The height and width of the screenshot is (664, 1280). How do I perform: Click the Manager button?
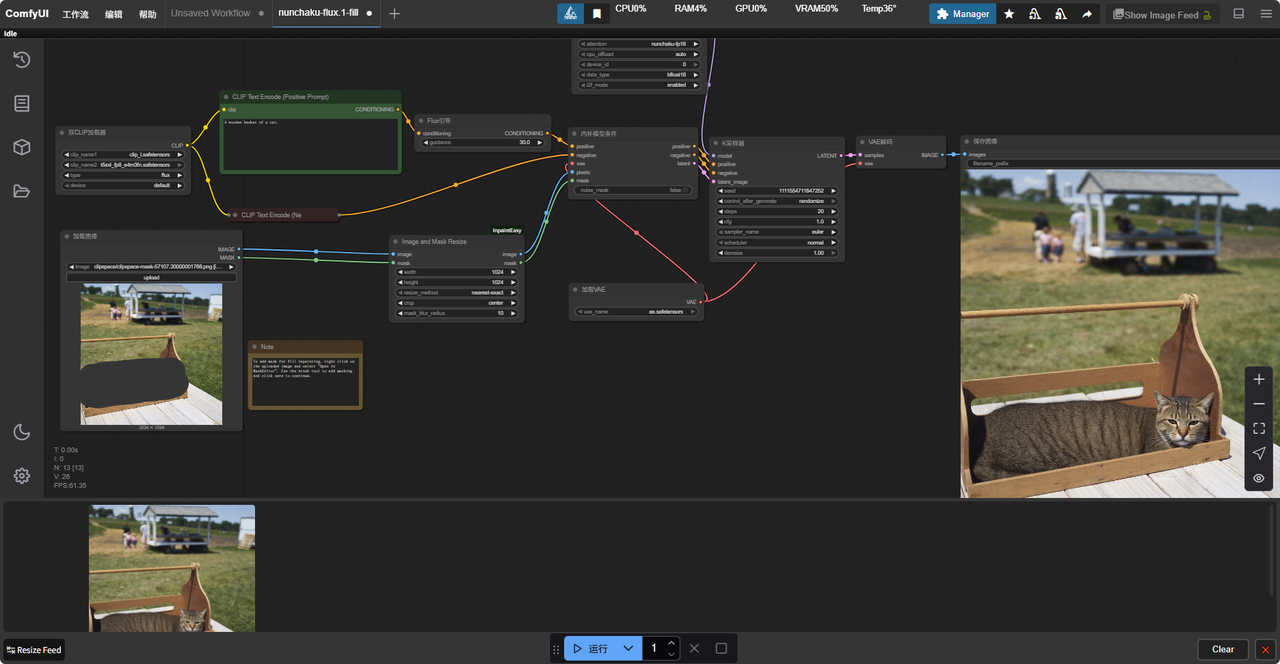coord(962,14)
